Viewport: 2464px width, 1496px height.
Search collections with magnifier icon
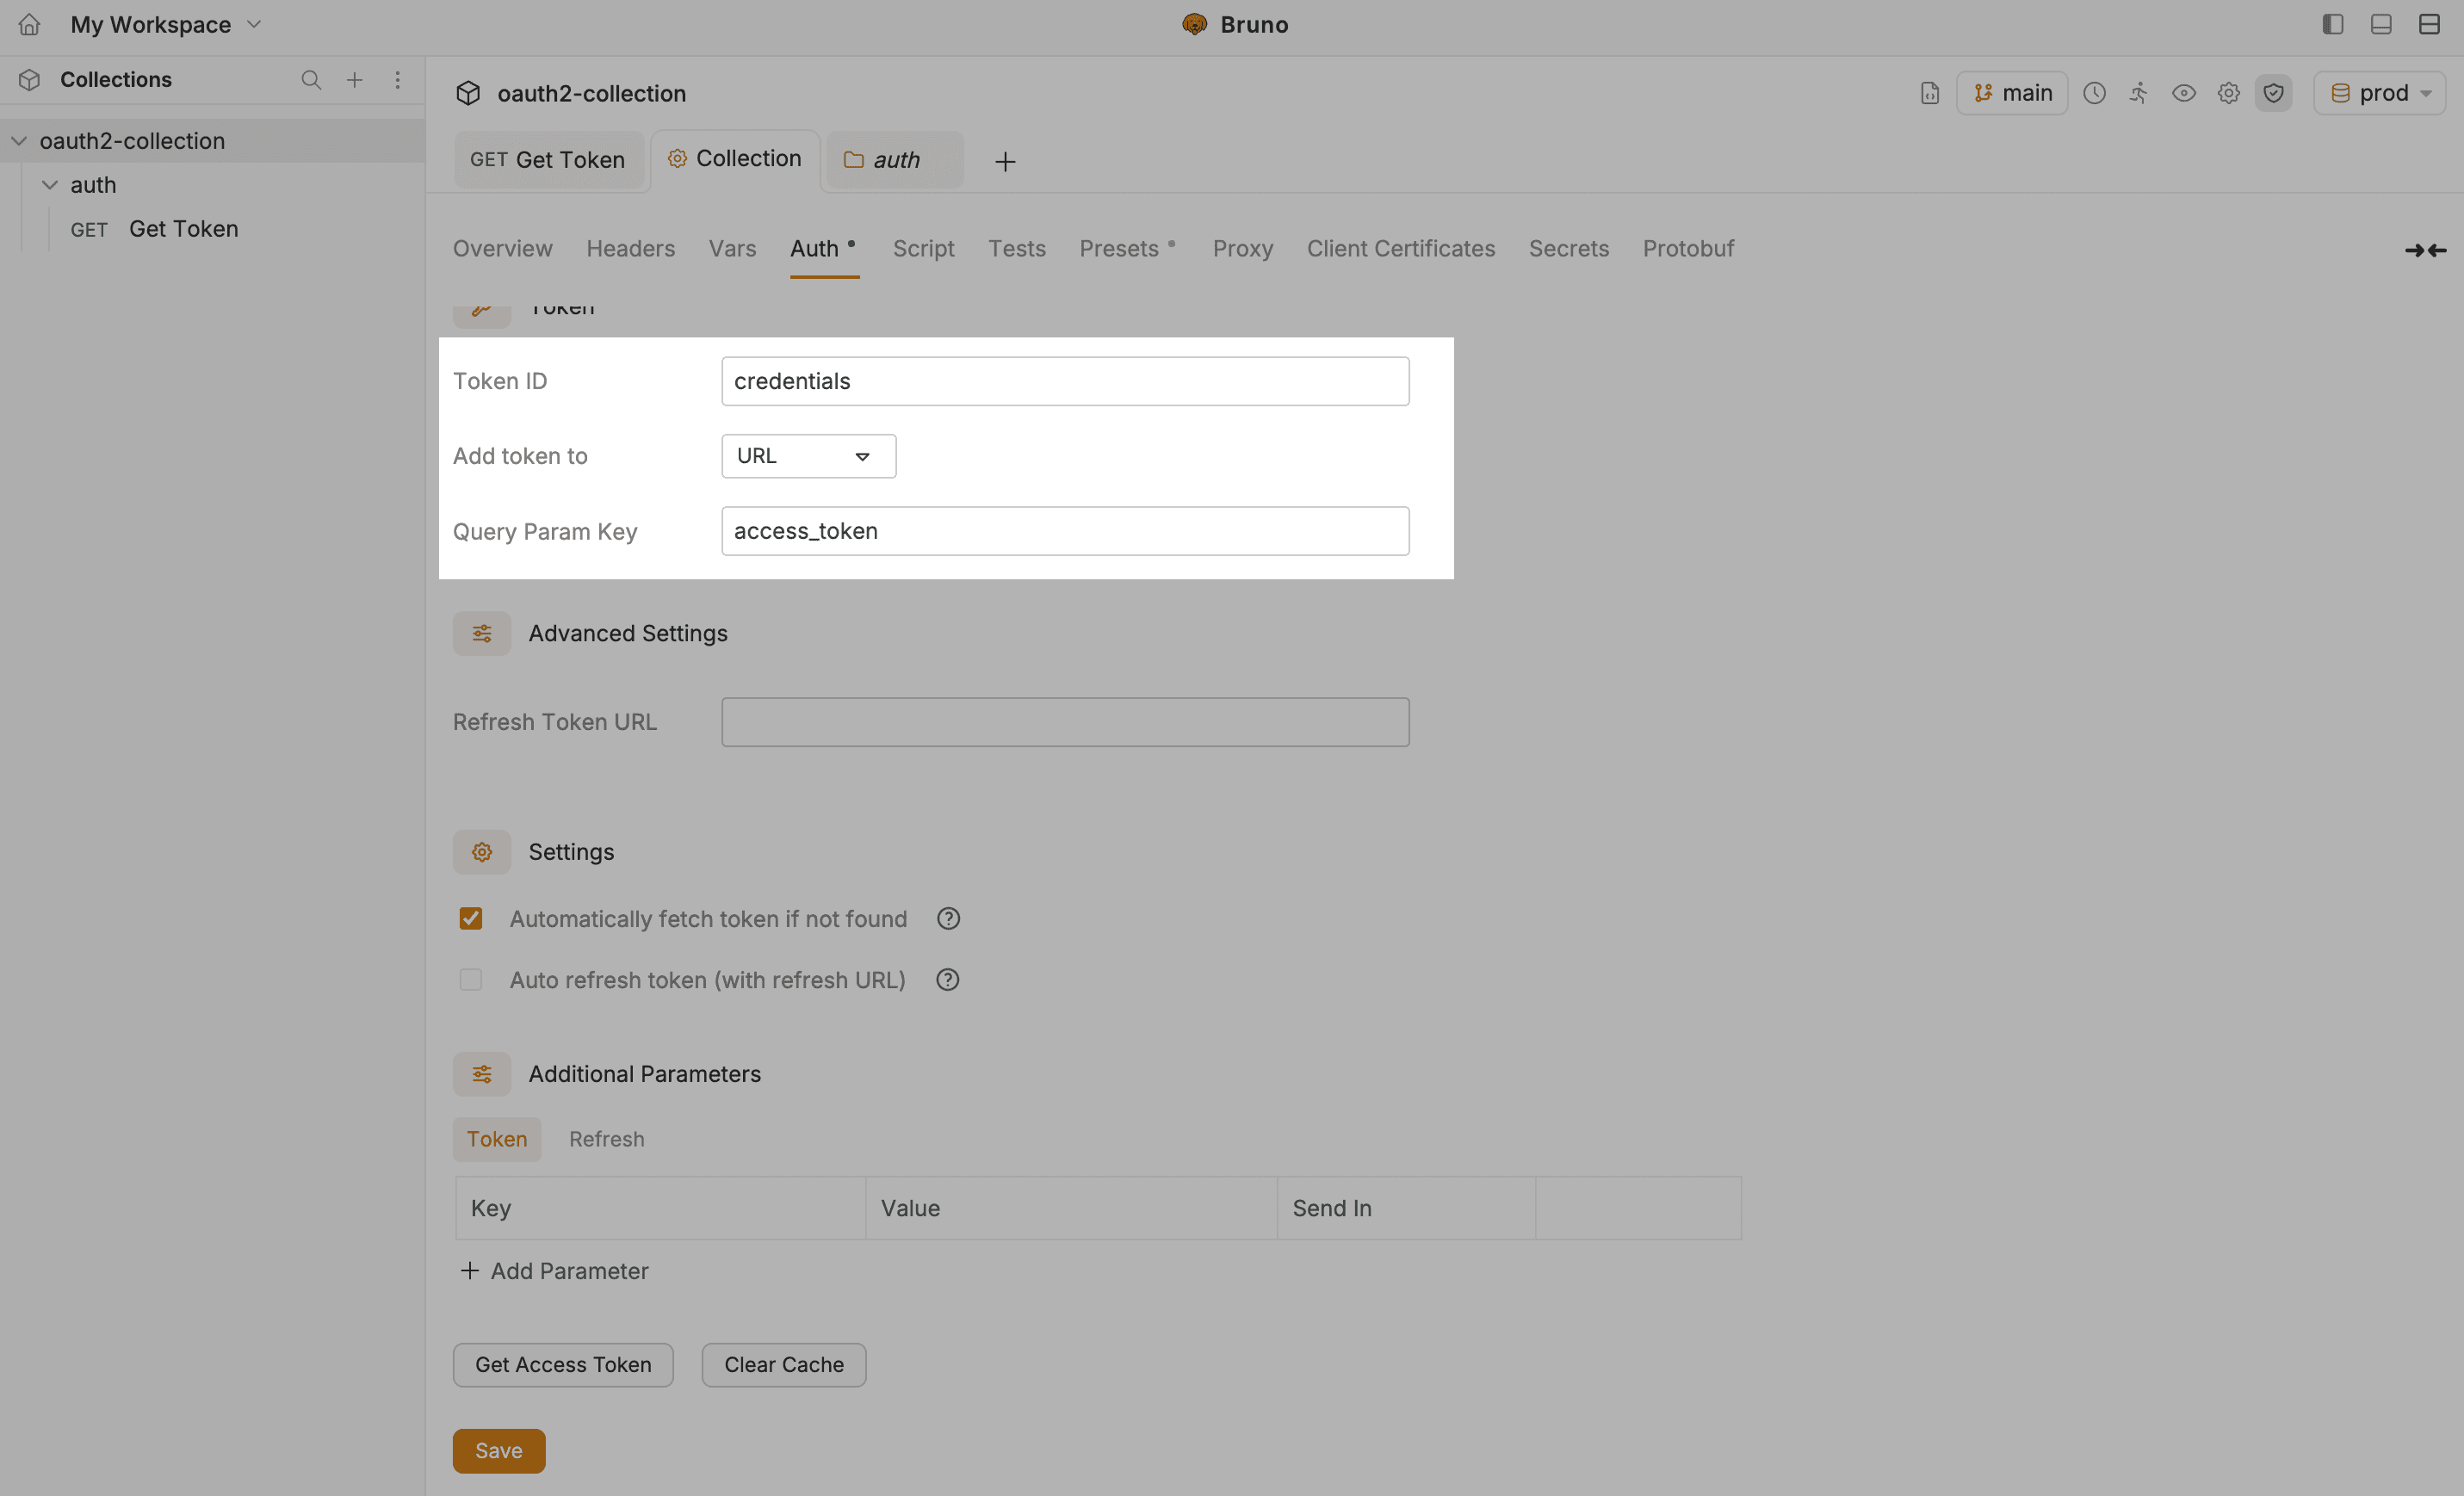click(311, 80)
